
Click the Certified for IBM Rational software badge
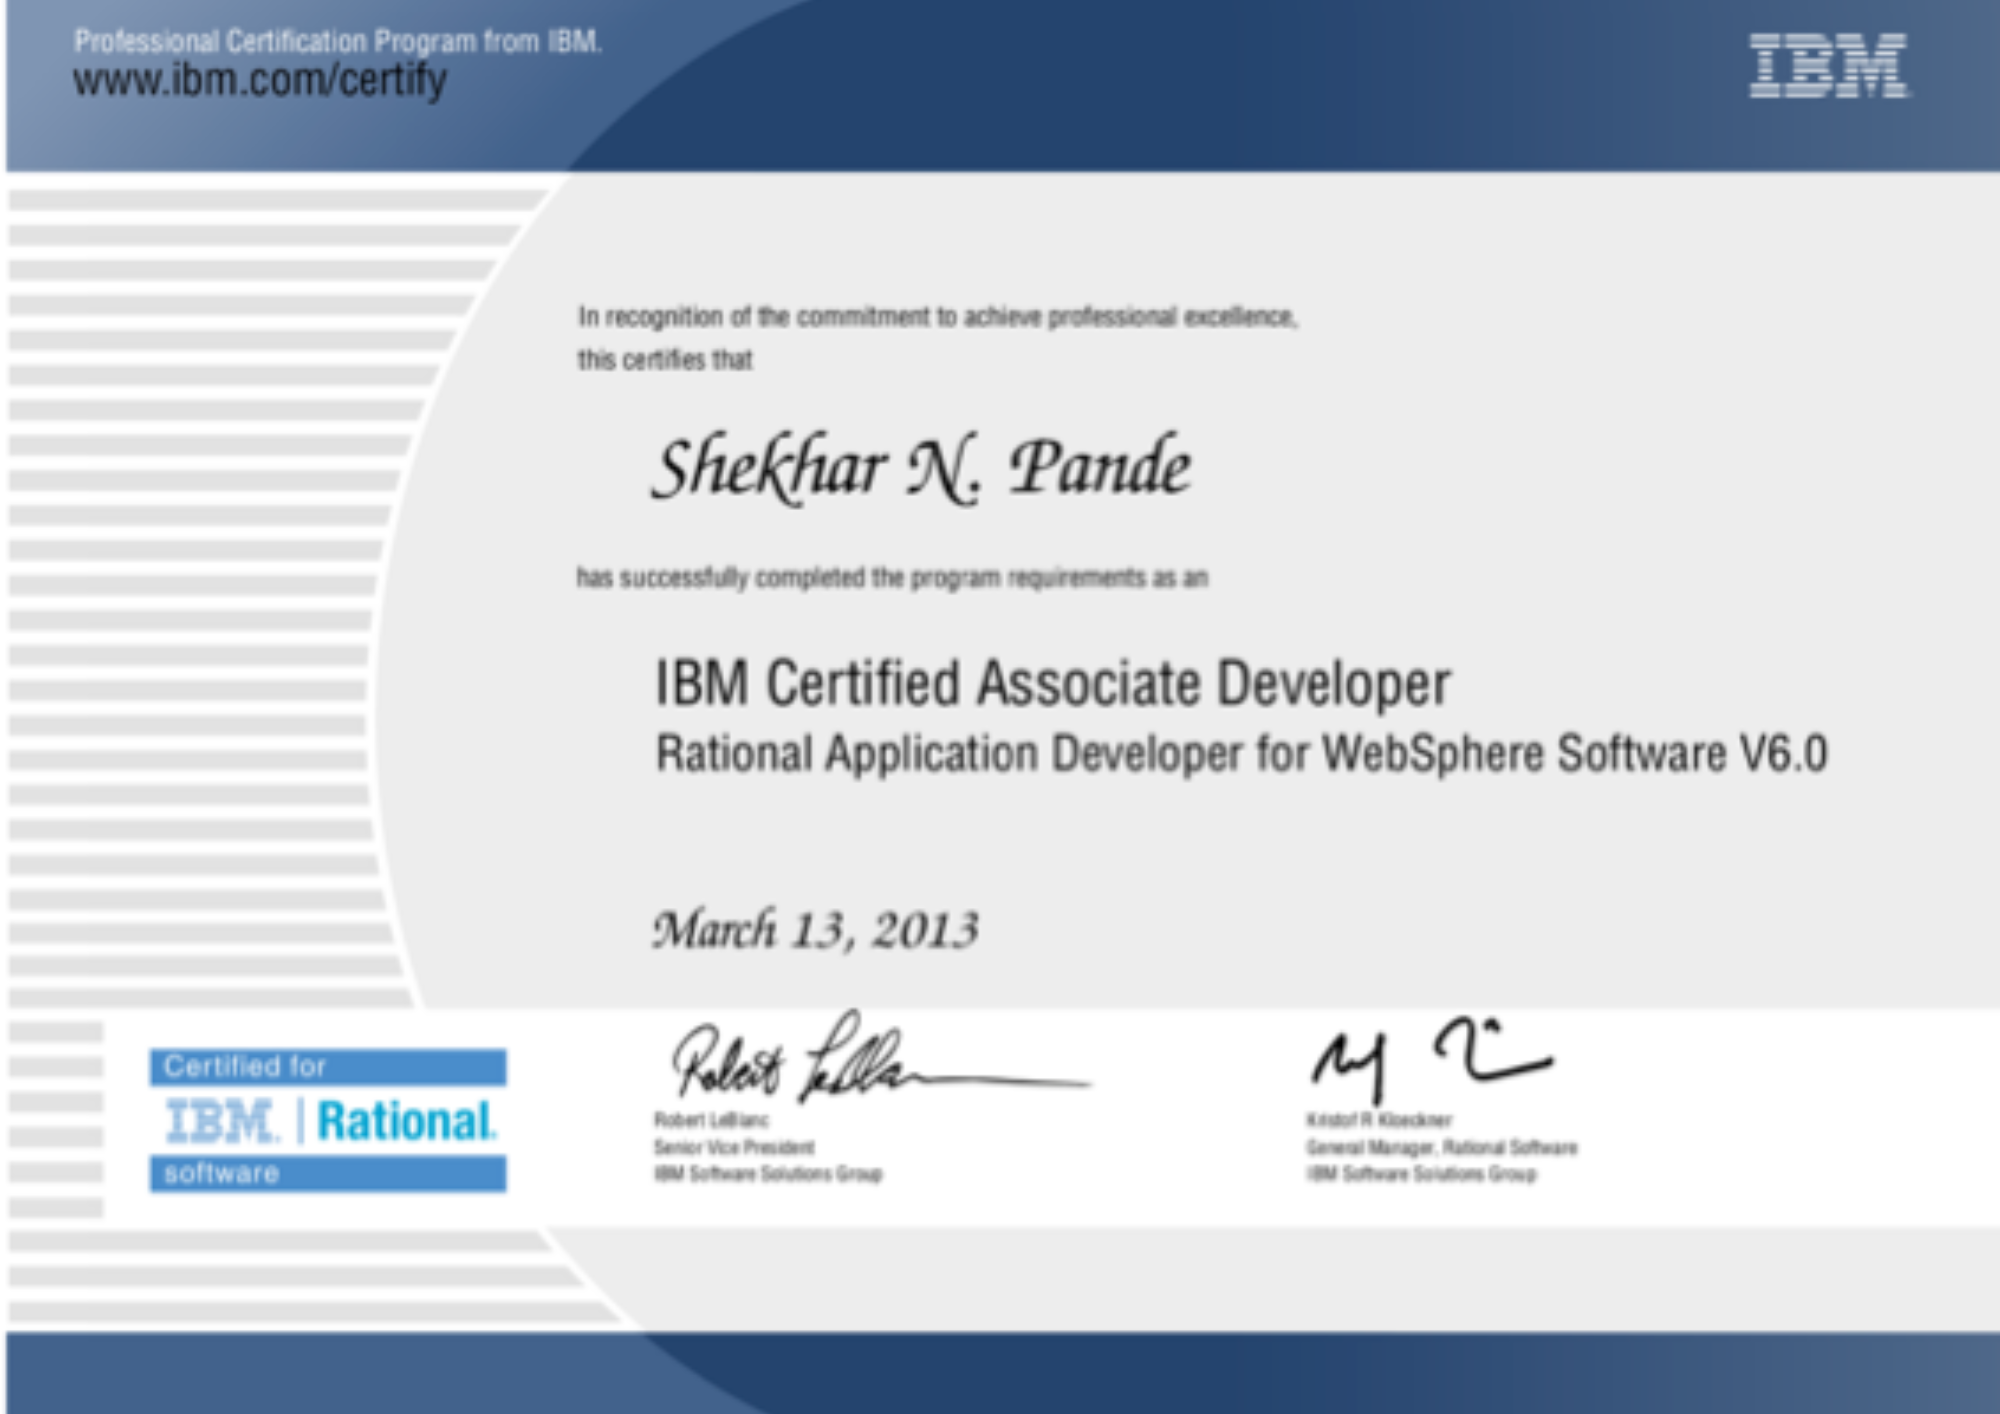[328, 1120]
